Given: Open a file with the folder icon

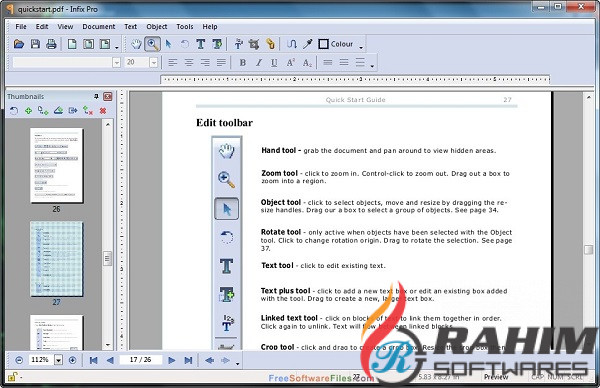Looking at the screenshot, I should pos(18,44).
